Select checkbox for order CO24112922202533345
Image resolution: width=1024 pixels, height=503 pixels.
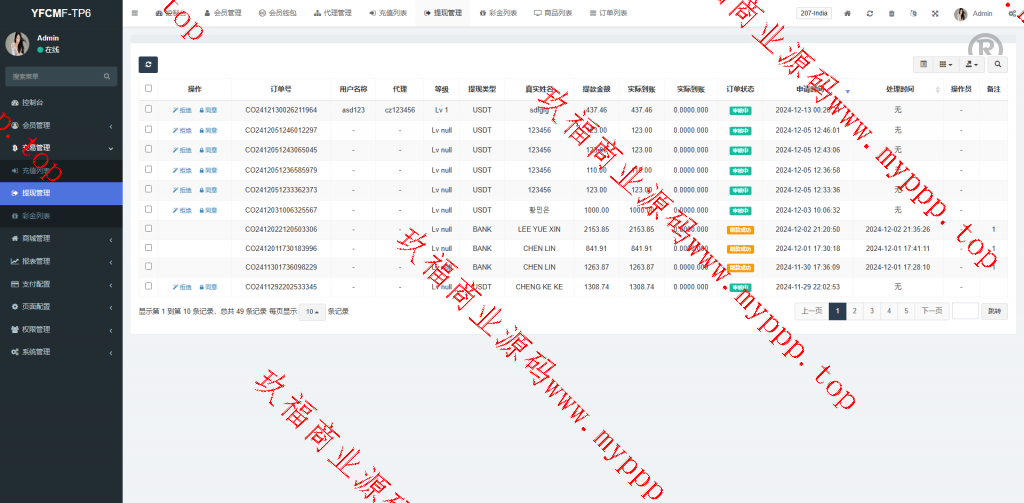[x=148, y=286]
